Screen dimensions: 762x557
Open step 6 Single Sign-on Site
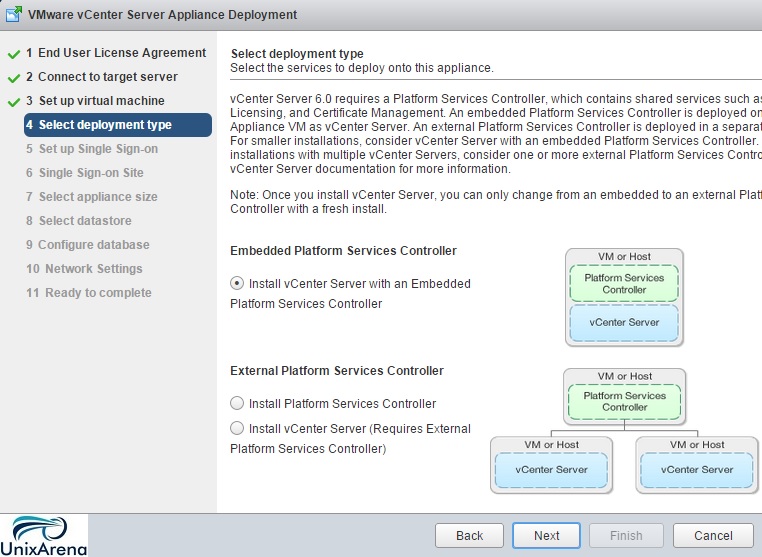[x=85, y=173]
